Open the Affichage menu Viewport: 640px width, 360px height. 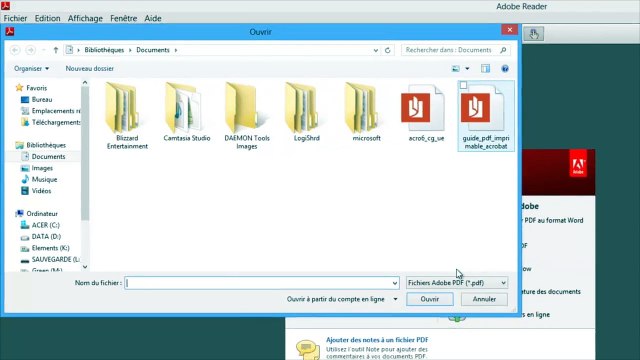point(85,18)
